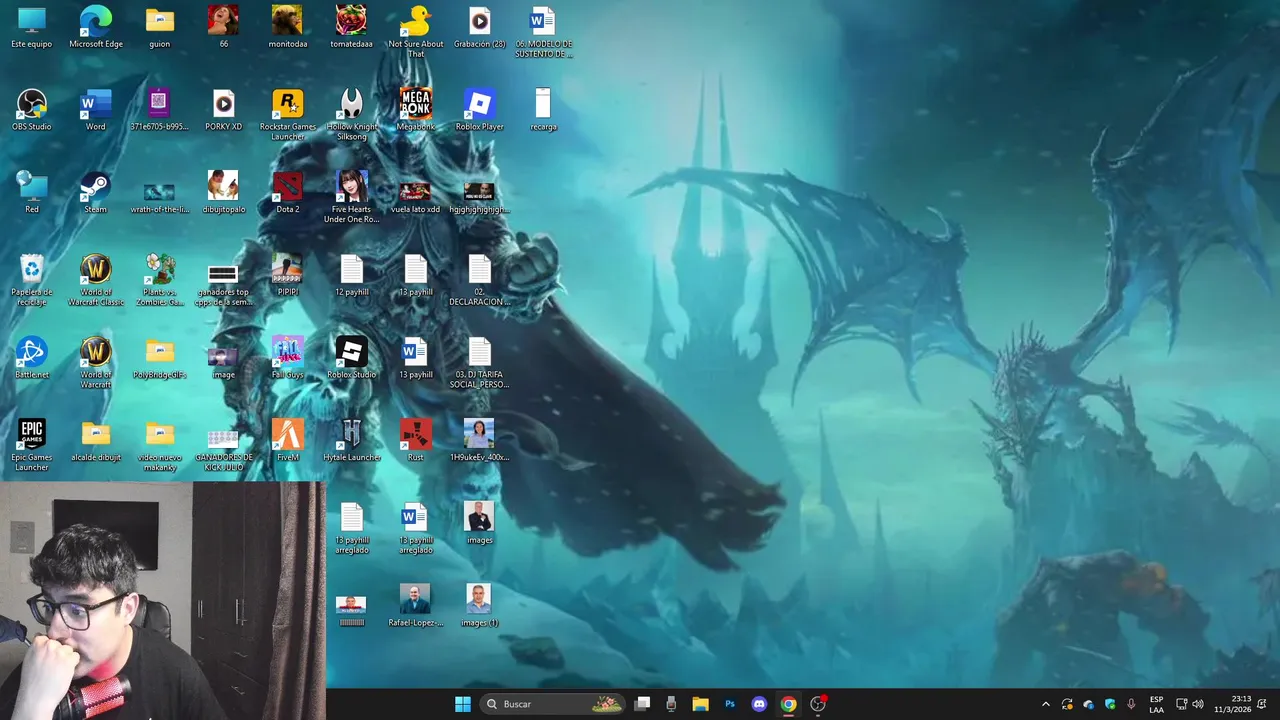Switch to Google Chrome on the taskbar
Screen dimensions: 1280x720
tap(788, 704)
